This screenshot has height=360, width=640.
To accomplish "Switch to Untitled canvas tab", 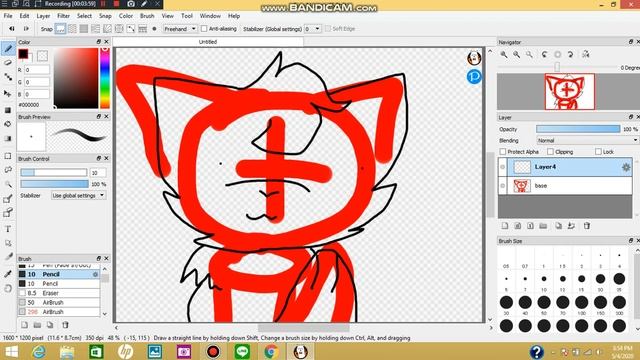I will (208, 42).
